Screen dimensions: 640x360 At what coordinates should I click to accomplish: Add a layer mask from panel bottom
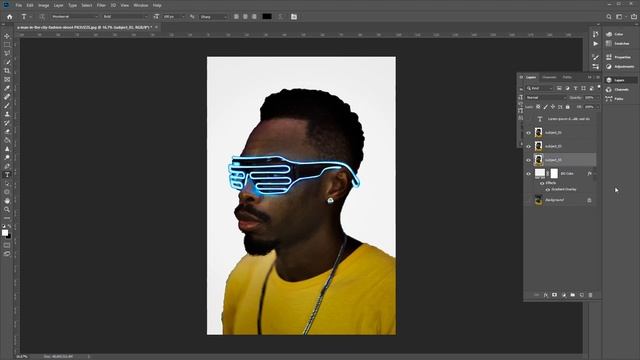tap(554, 295)
